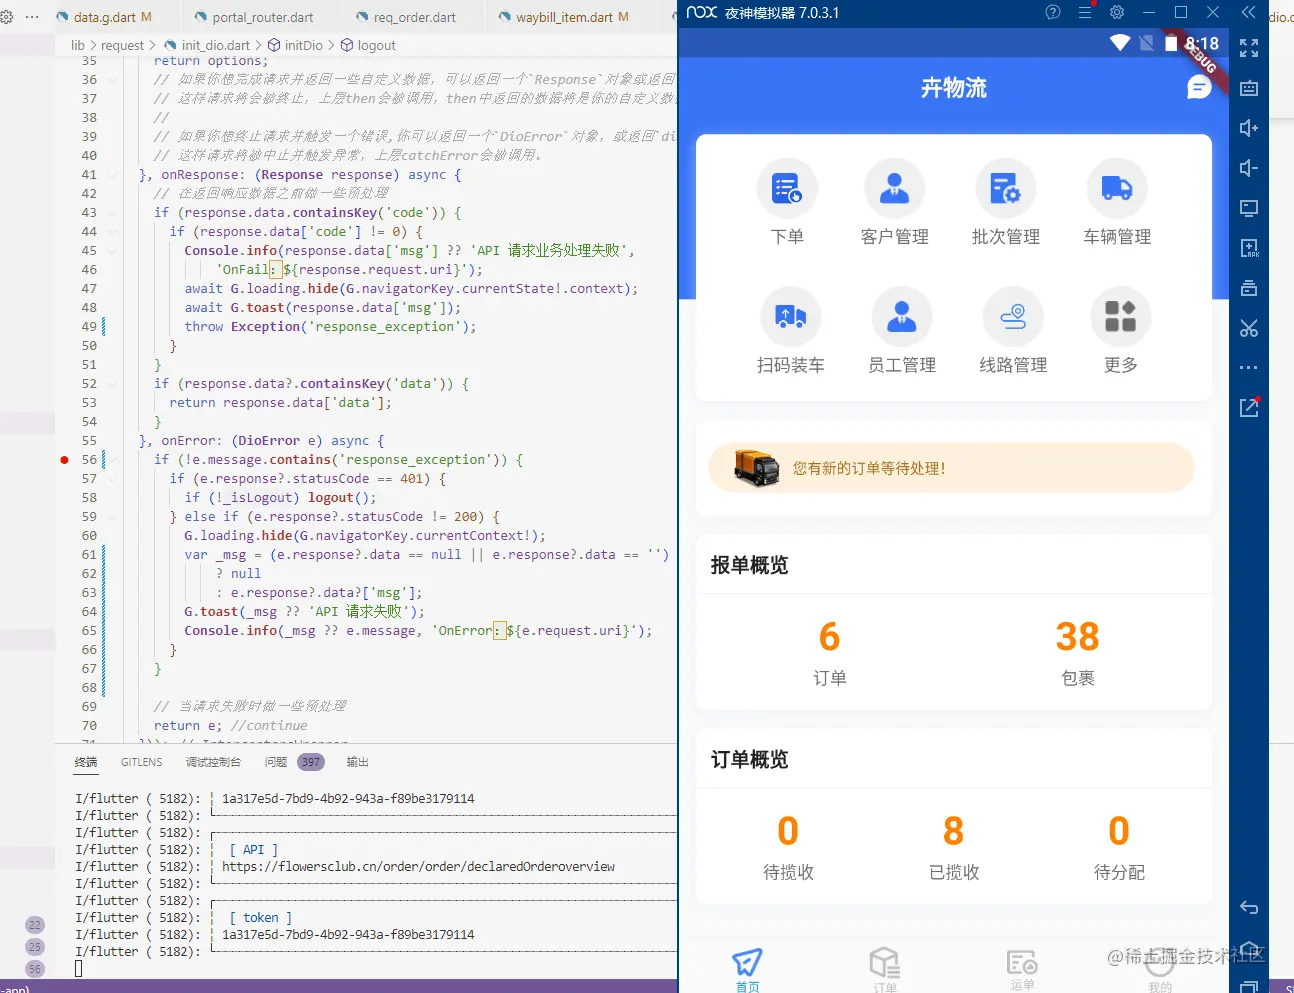Screen dimensions: 1294x993
Task: Collapse the onResponse block at line 41
Action: coord(113,175)
